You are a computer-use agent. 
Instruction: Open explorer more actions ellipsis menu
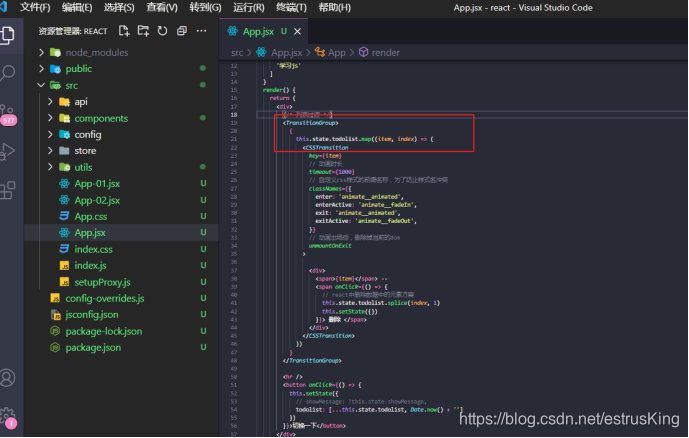click(201, 31)
